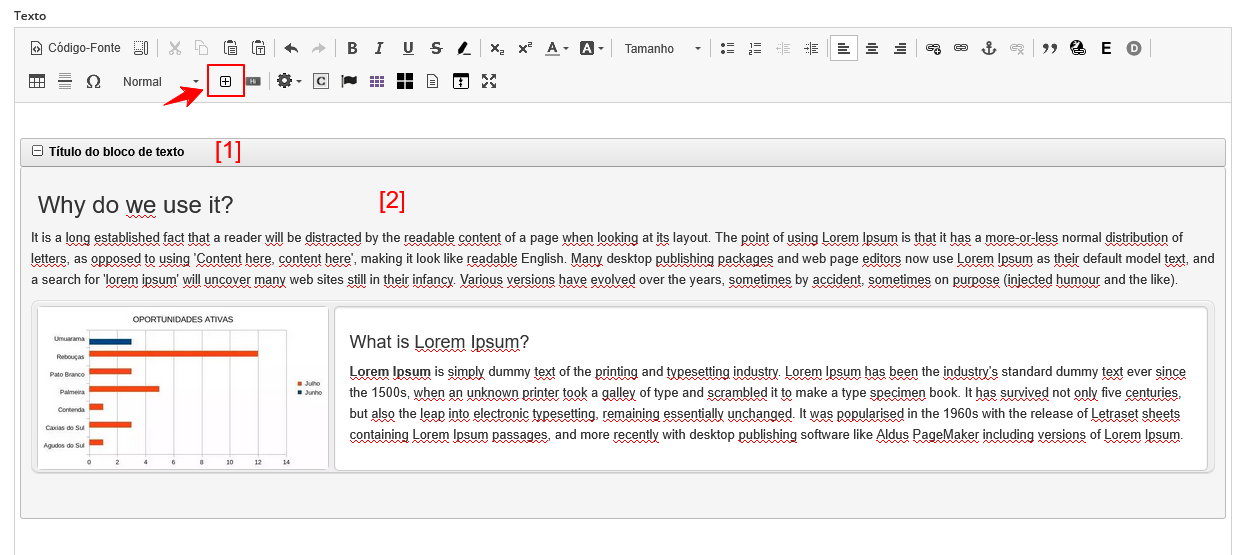1247x555 pixels.
Task: Undo the last action
Action: [291, 48]
